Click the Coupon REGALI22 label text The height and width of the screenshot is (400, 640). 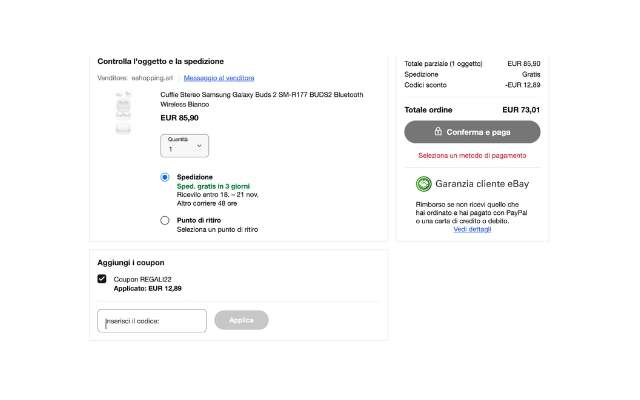point(144,279)
